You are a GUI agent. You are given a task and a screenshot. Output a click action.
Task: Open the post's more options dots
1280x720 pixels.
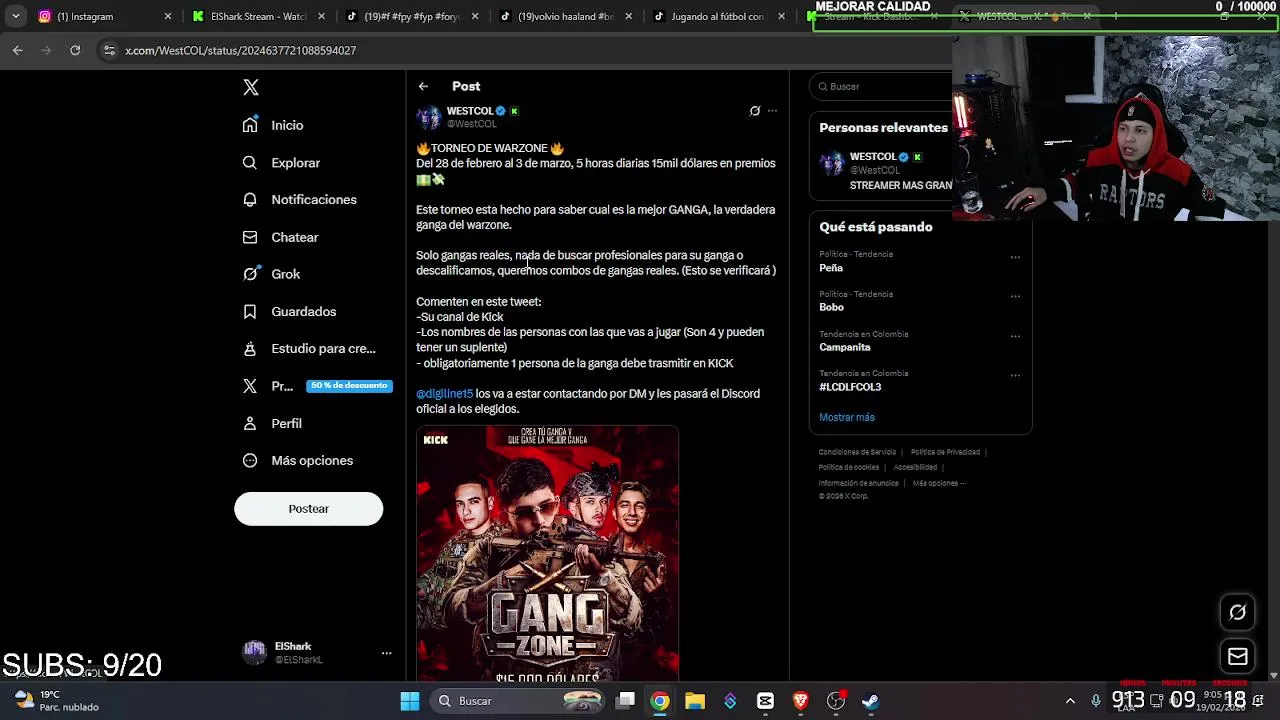pyautogui.click(x=772, y=111)
